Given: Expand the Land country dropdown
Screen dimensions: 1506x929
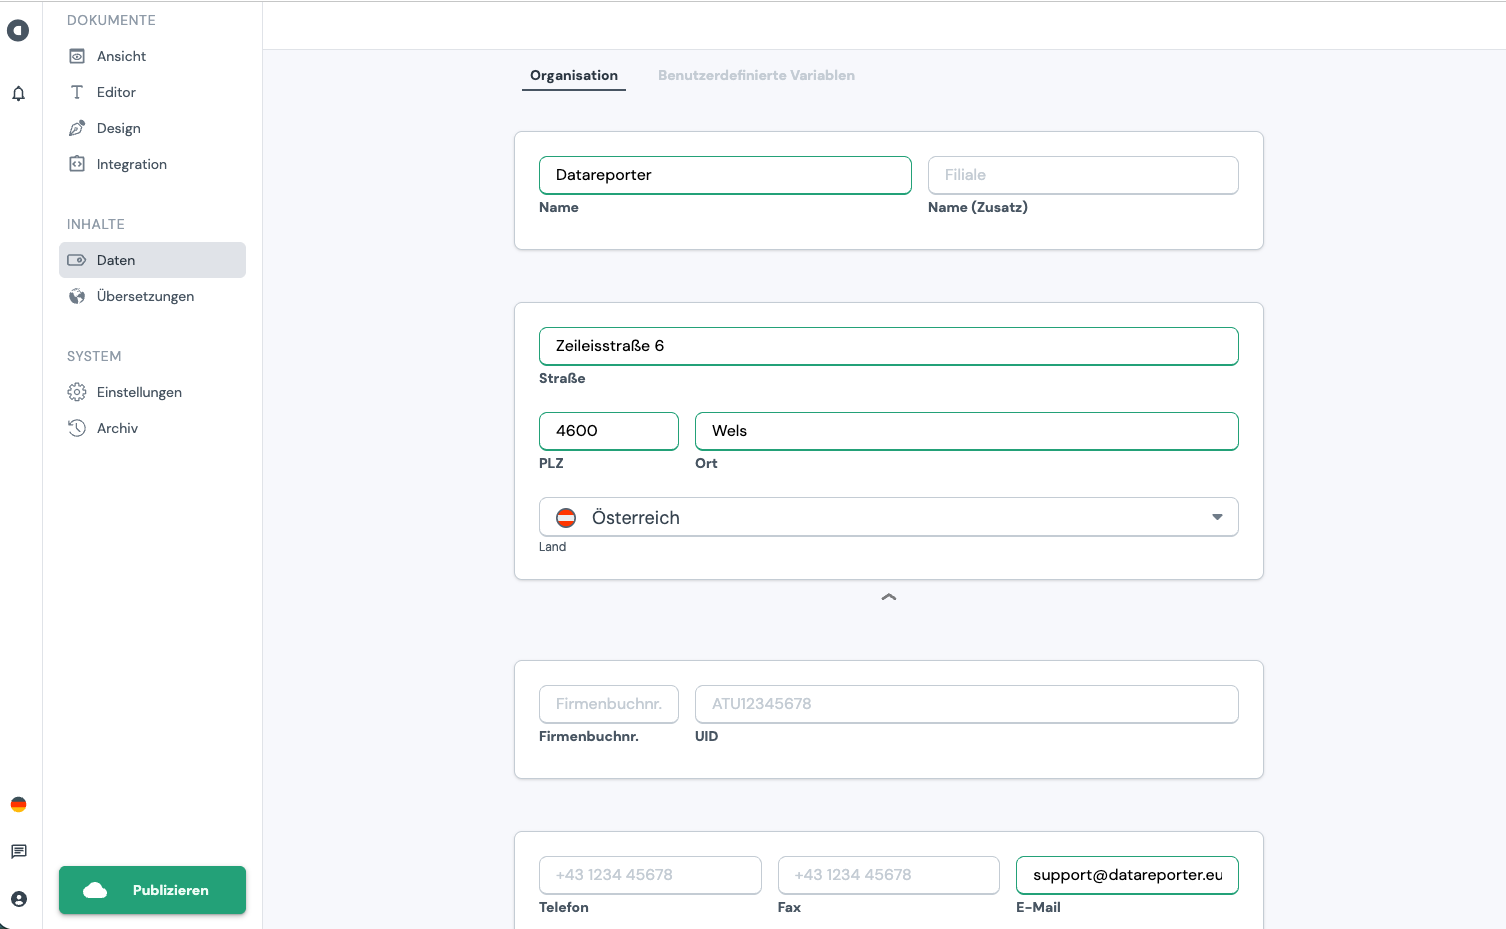Looking at the screenshot, I should point(1216,517).
